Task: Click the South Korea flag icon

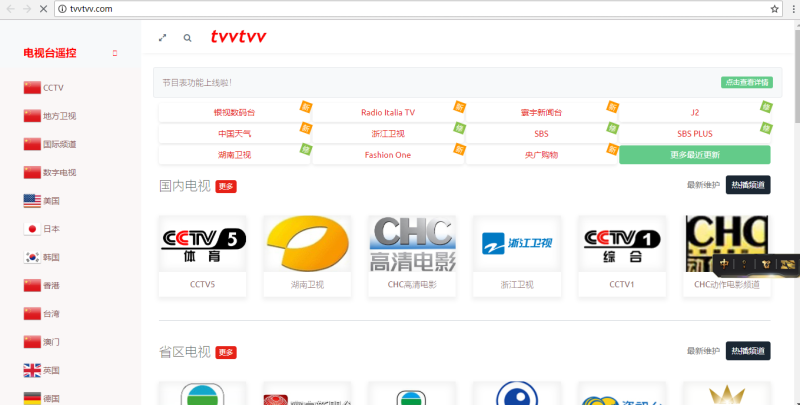Action: 32,257
